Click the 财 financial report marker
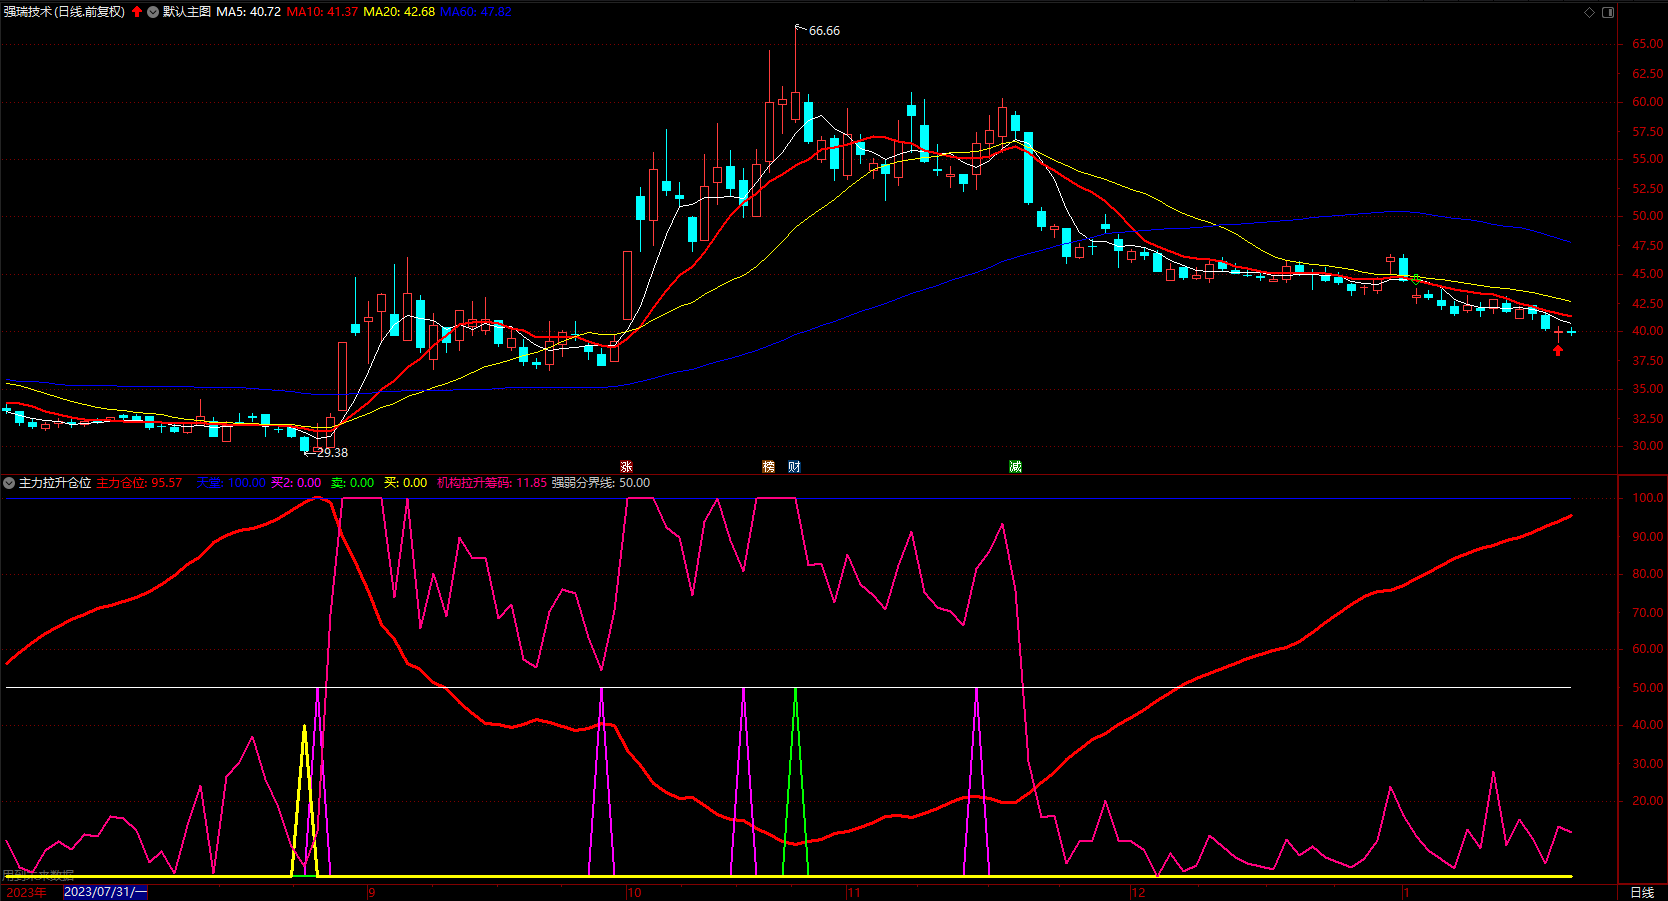The height and width of the screenshot is (901, 1668). click(x=794, y=467)
